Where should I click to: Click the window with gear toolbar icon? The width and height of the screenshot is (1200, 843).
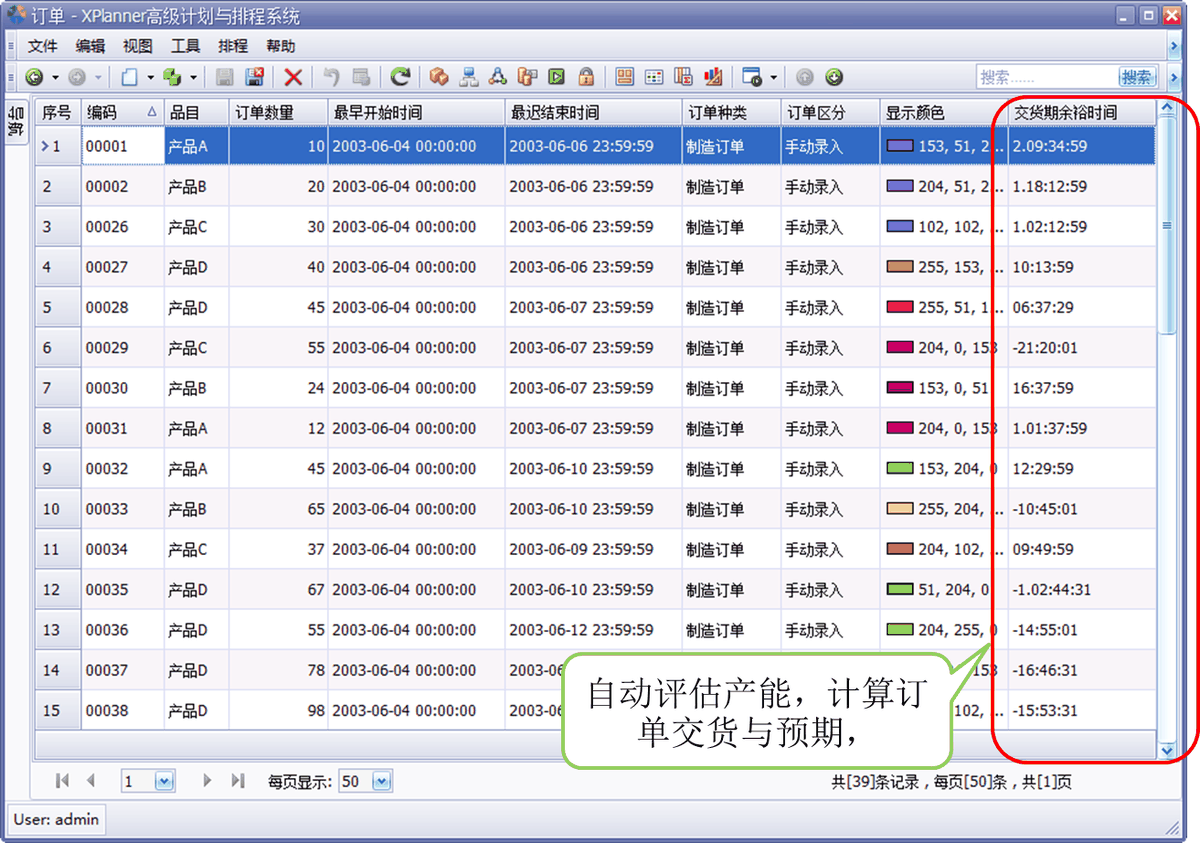pos(752,77)
